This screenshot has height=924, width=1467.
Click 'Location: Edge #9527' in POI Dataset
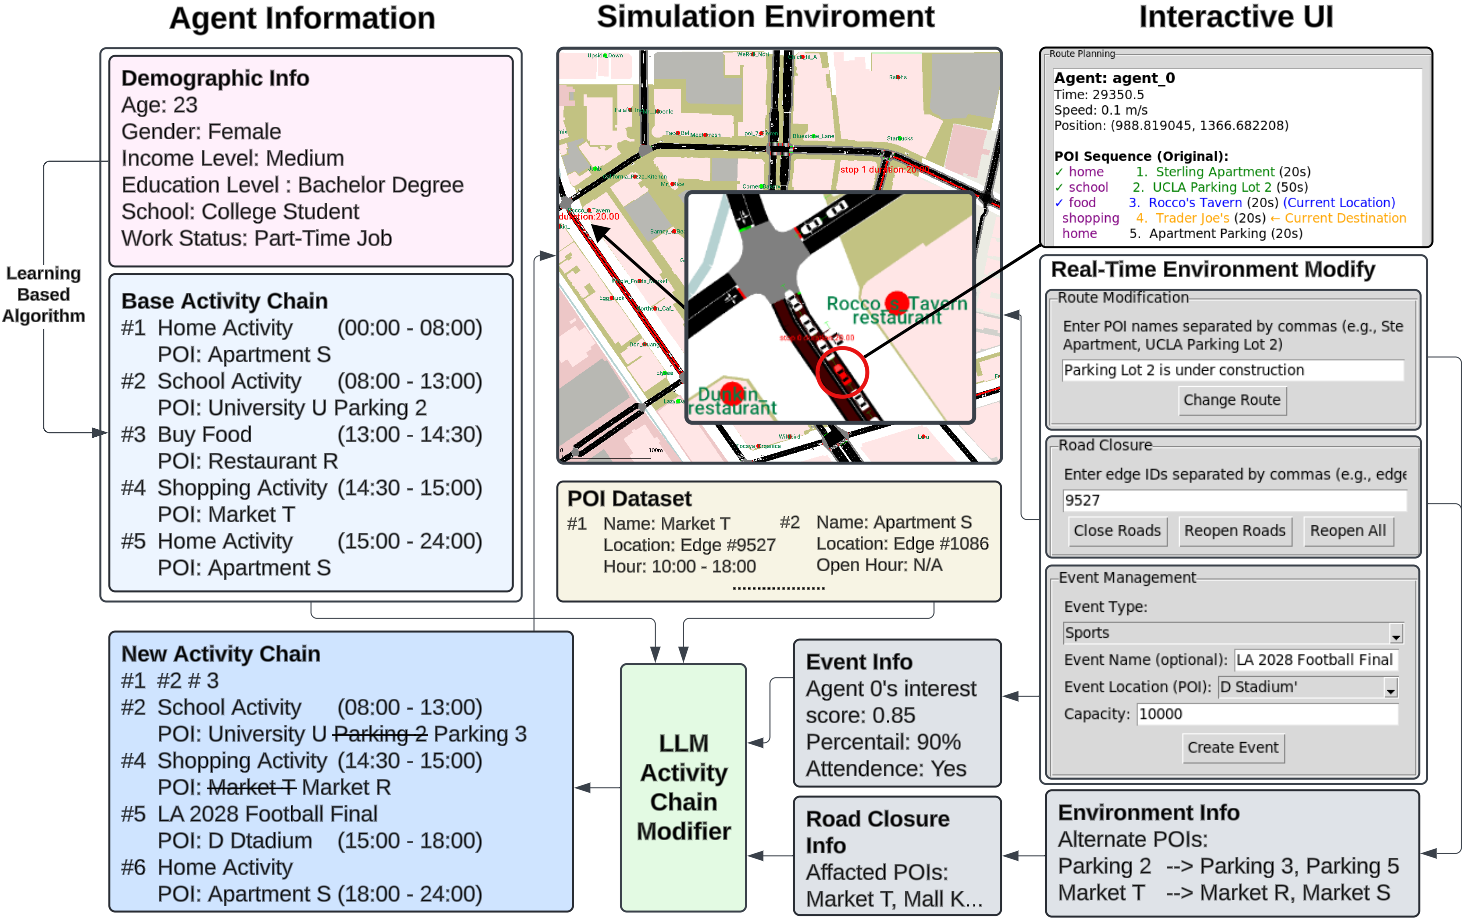point(690,545)
